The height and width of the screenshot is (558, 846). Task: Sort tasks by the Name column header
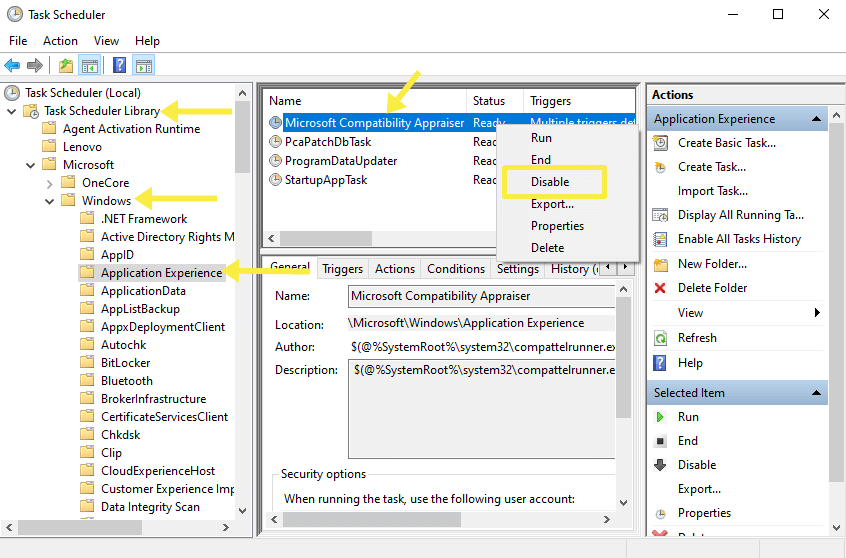pos(365,101)
